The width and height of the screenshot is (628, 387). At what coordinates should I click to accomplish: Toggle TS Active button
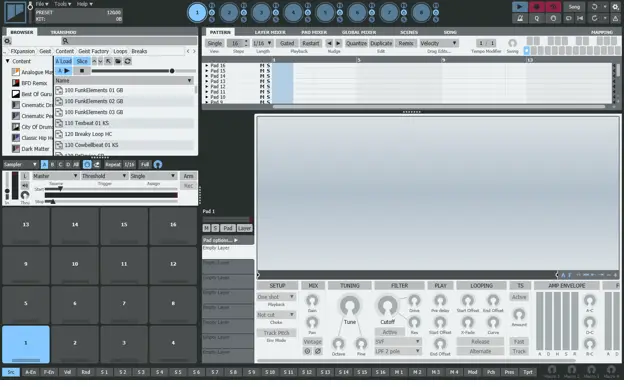pyautogui.click(x=519, y=297)
